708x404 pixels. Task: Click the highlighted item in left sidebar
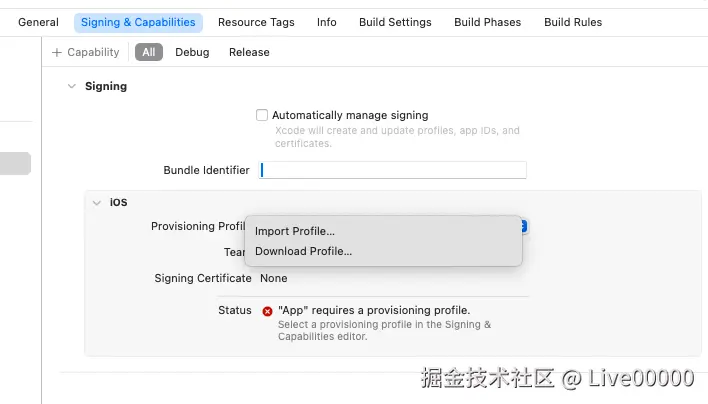coord(15,163)
